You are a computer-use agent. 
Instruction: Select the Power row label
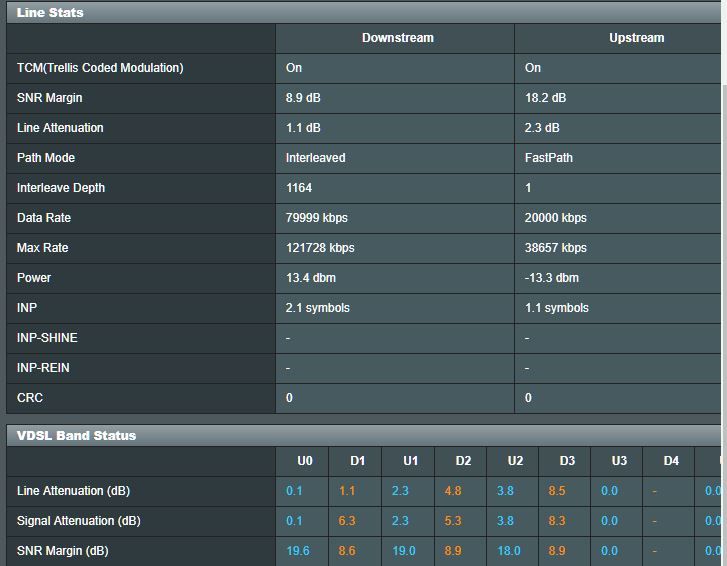coord(33,278)
